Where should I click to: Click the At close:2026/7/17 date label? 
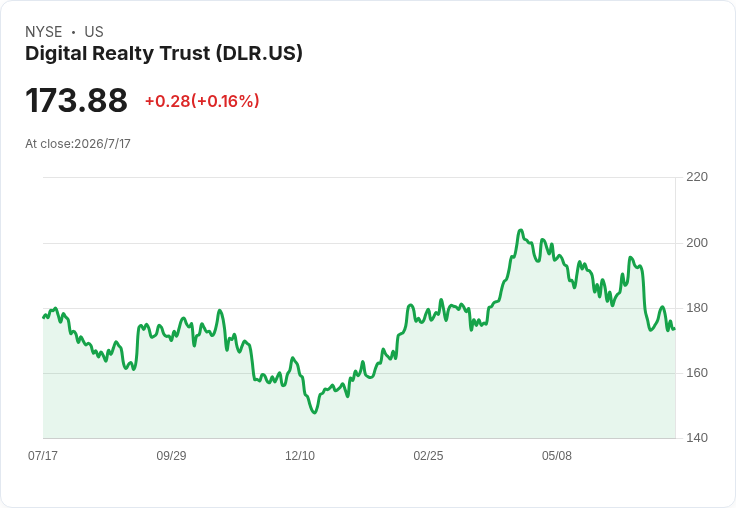click(78, 144)
